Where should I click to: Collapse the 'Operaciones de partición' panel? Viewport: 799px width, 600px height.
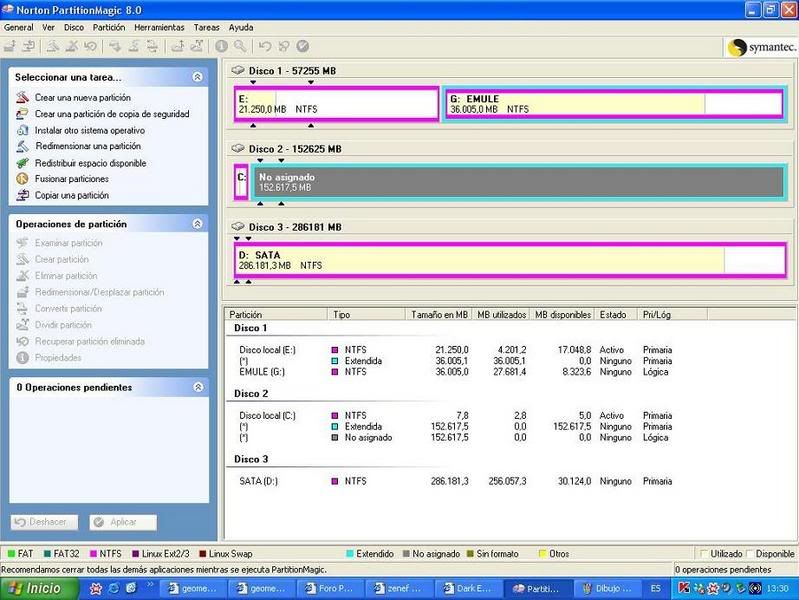[x=197, y=224]
